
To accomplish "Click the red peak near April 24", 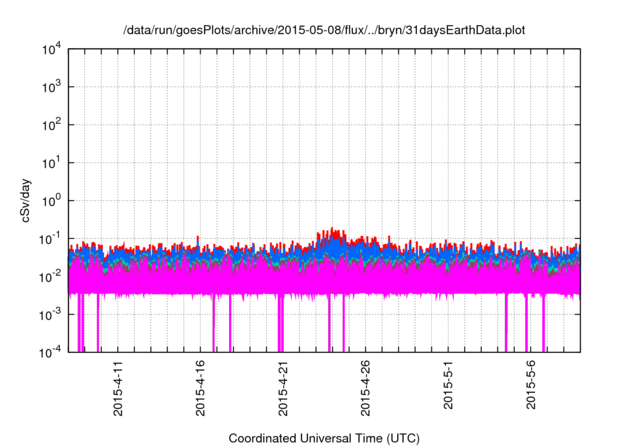I will coord(332,233).
